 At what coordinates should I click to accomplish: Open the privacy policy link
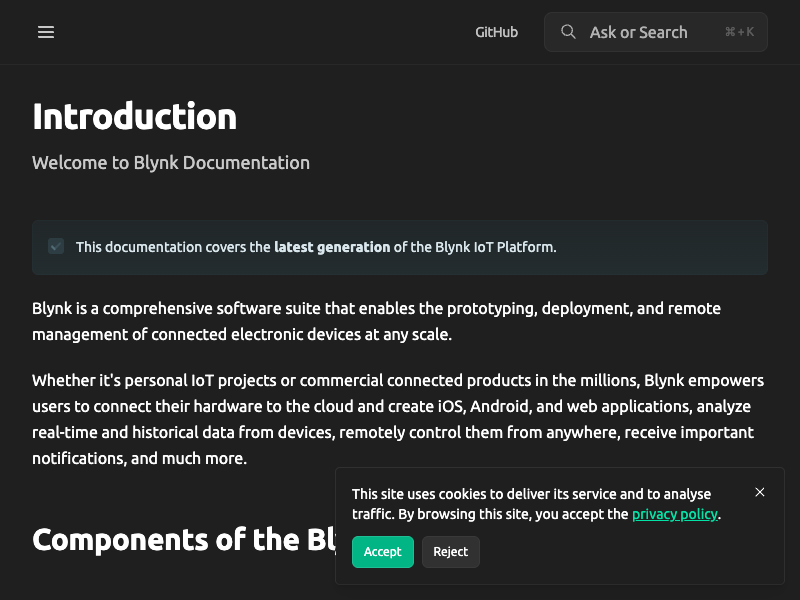(674, 514)
